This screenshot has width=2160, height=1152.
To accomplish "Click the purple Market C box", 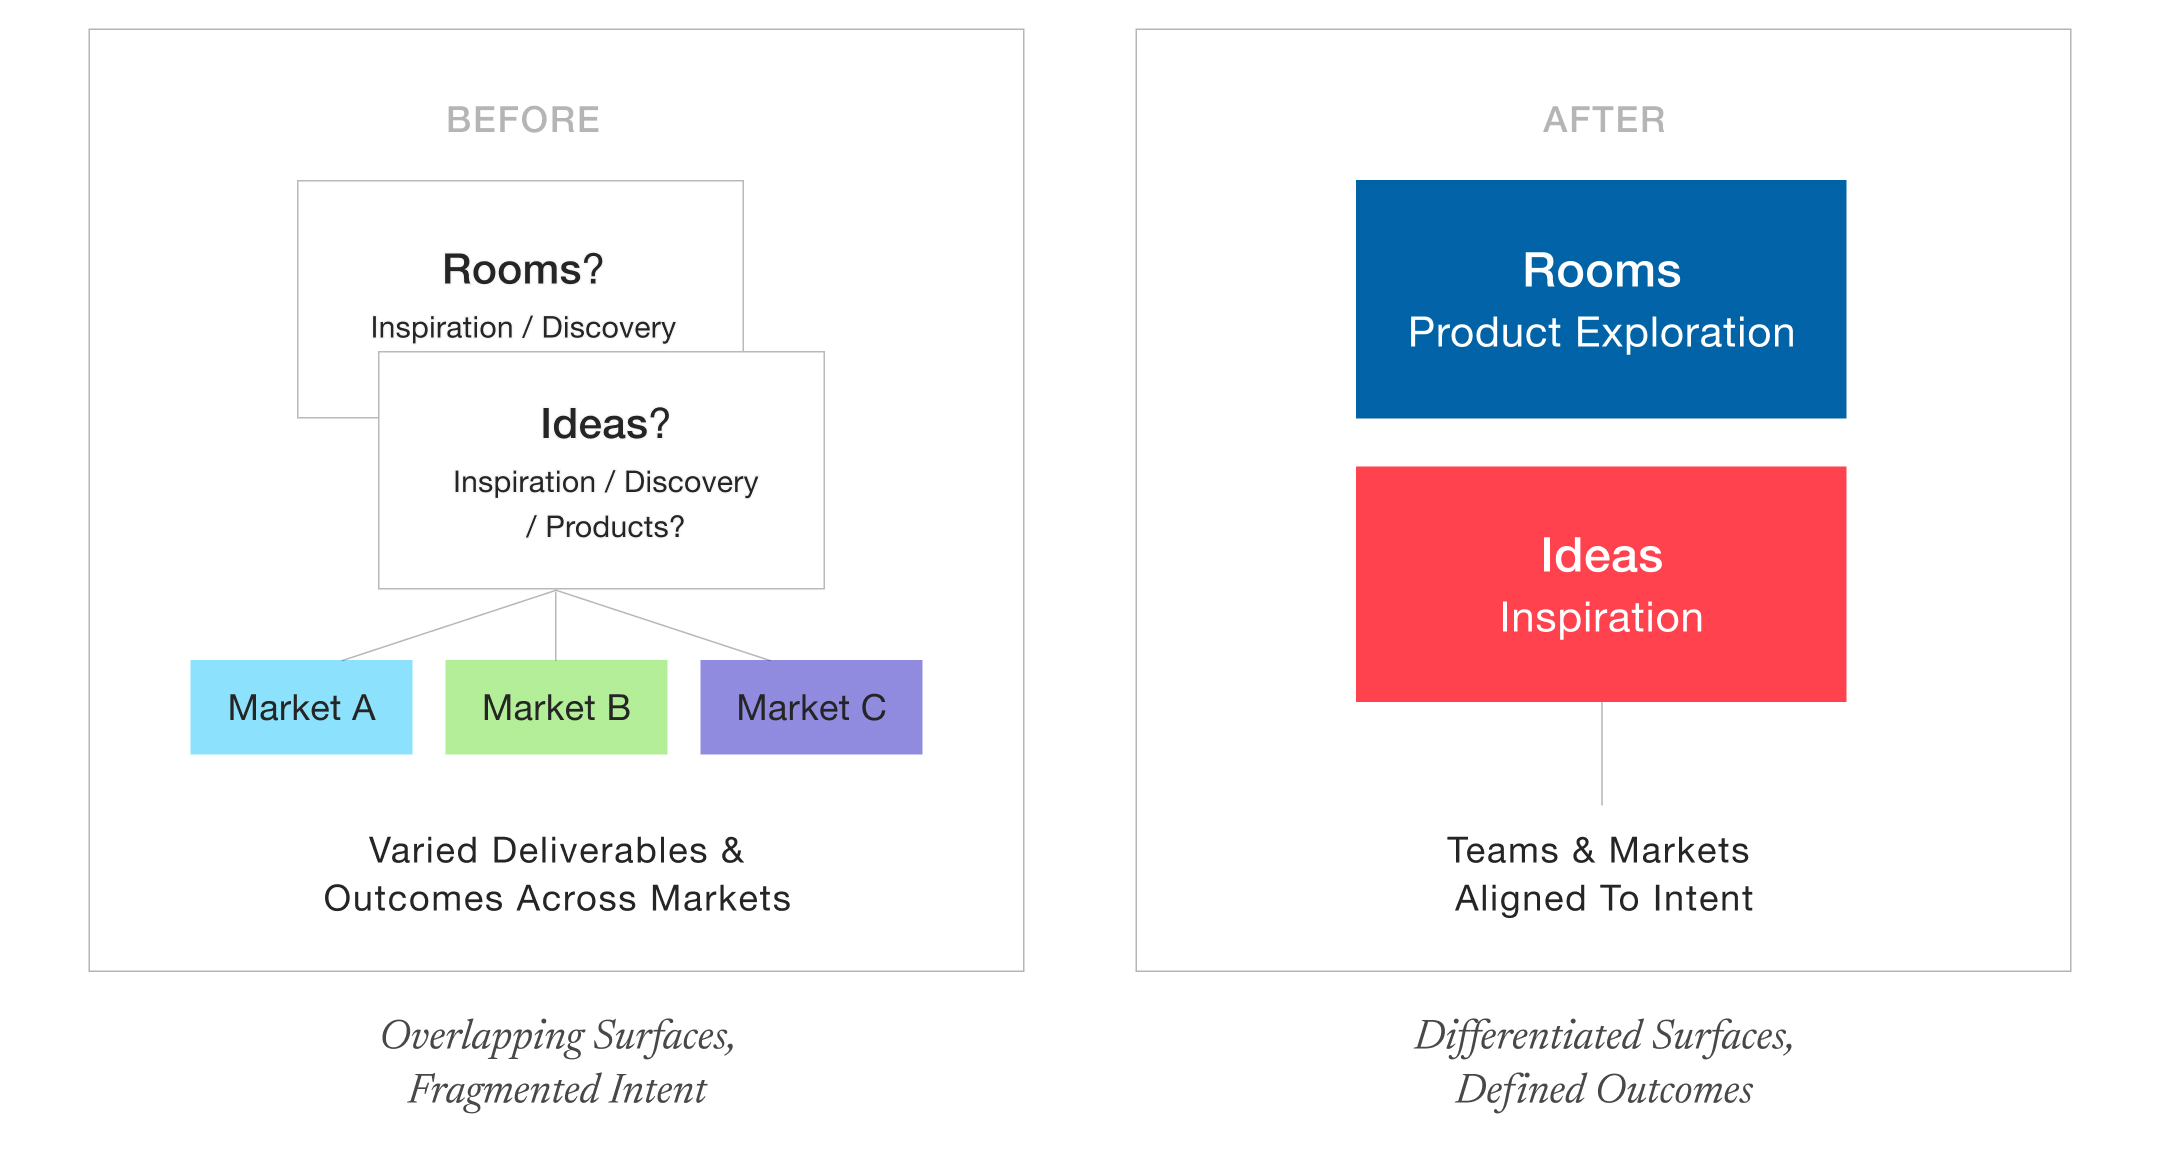I will pos(811,707).
